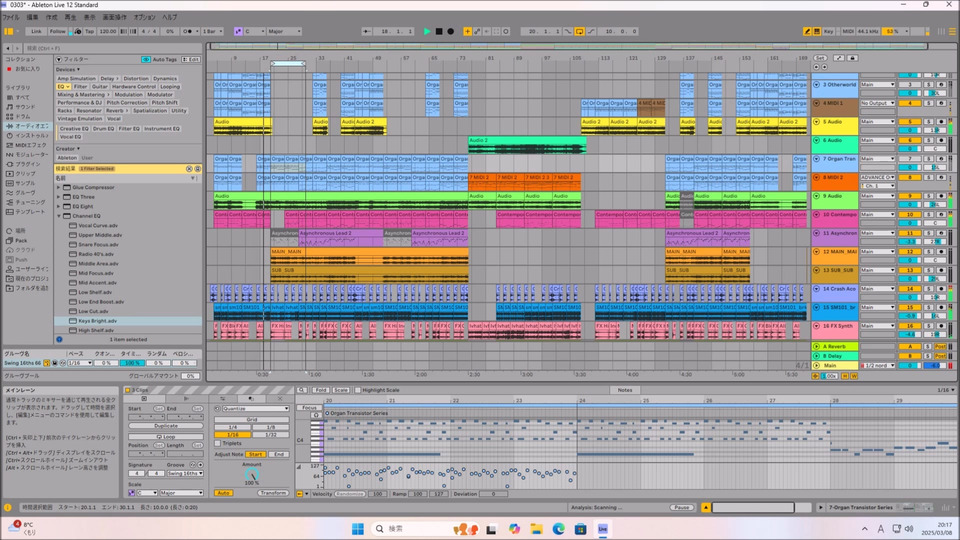
Task: Select the Drums category in the browser
Action: point(22,116)
